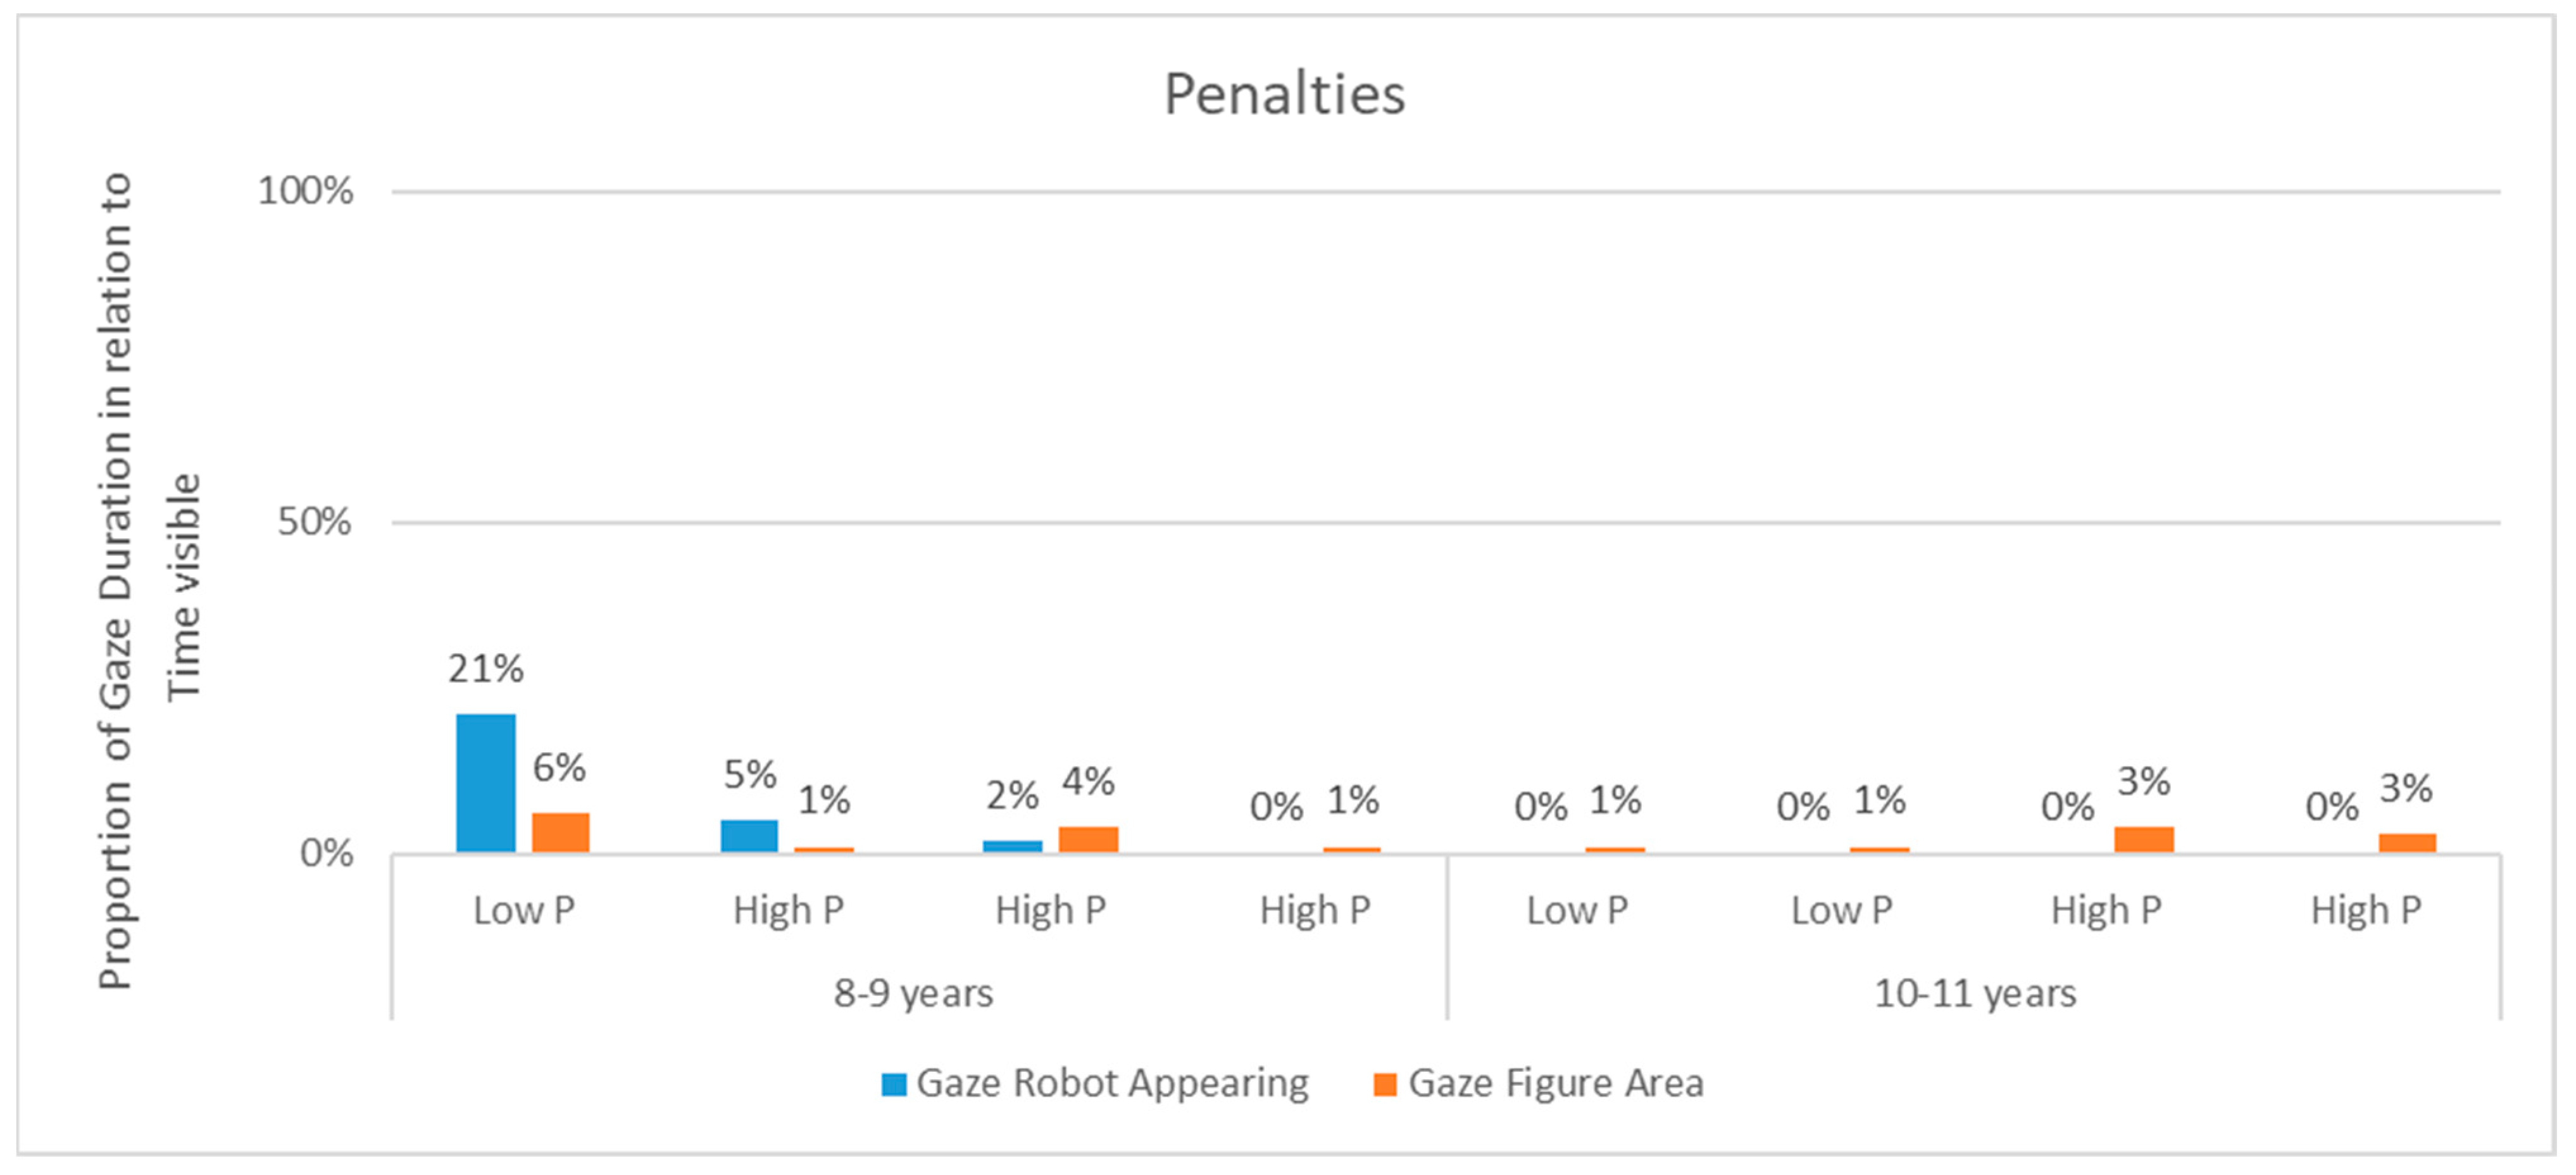
Task: Click the Gaze Figure Area legend text
Action: (x=1556, y=1083)
